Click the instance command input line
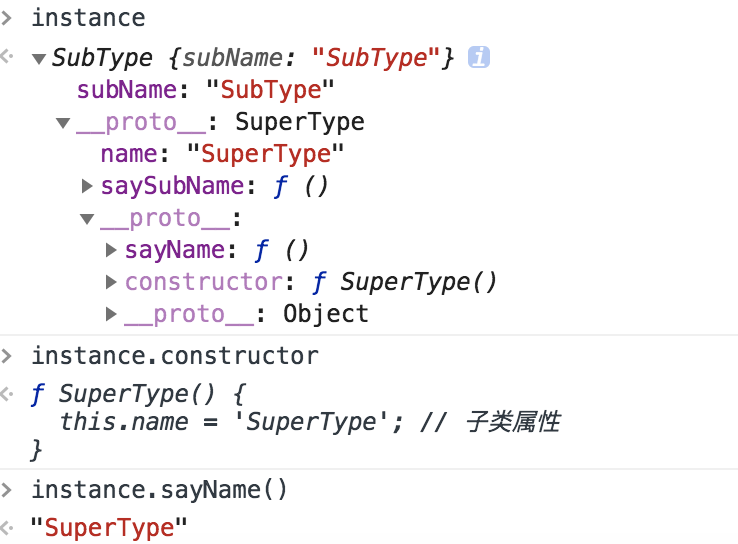738x544 pixels. click(88, 18)
